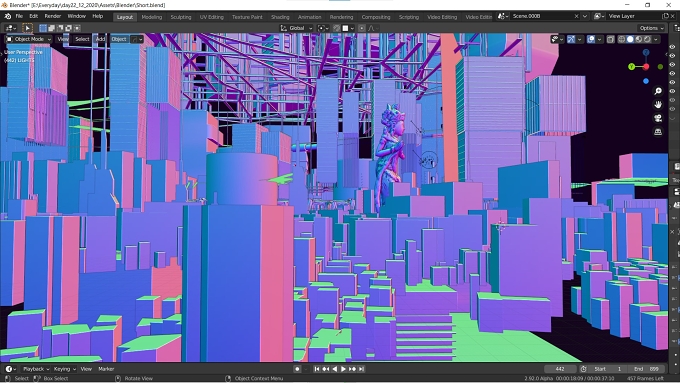The height and width of the screenshot is (383, 680).
Task: Open the Global transform orientation dropdown
Action: tap(297, 28)
